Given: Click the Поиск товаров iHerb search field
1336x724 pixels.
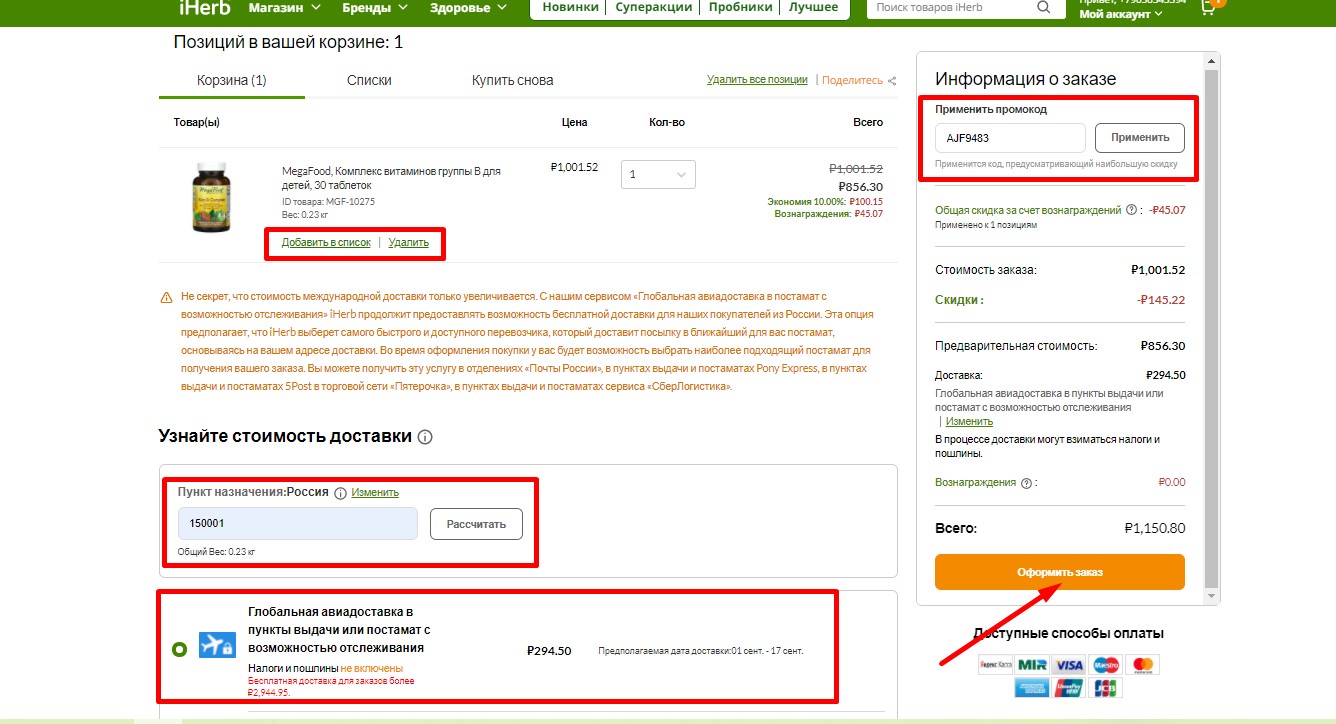Looking at the screenshot, I should (x=954, y=7).
